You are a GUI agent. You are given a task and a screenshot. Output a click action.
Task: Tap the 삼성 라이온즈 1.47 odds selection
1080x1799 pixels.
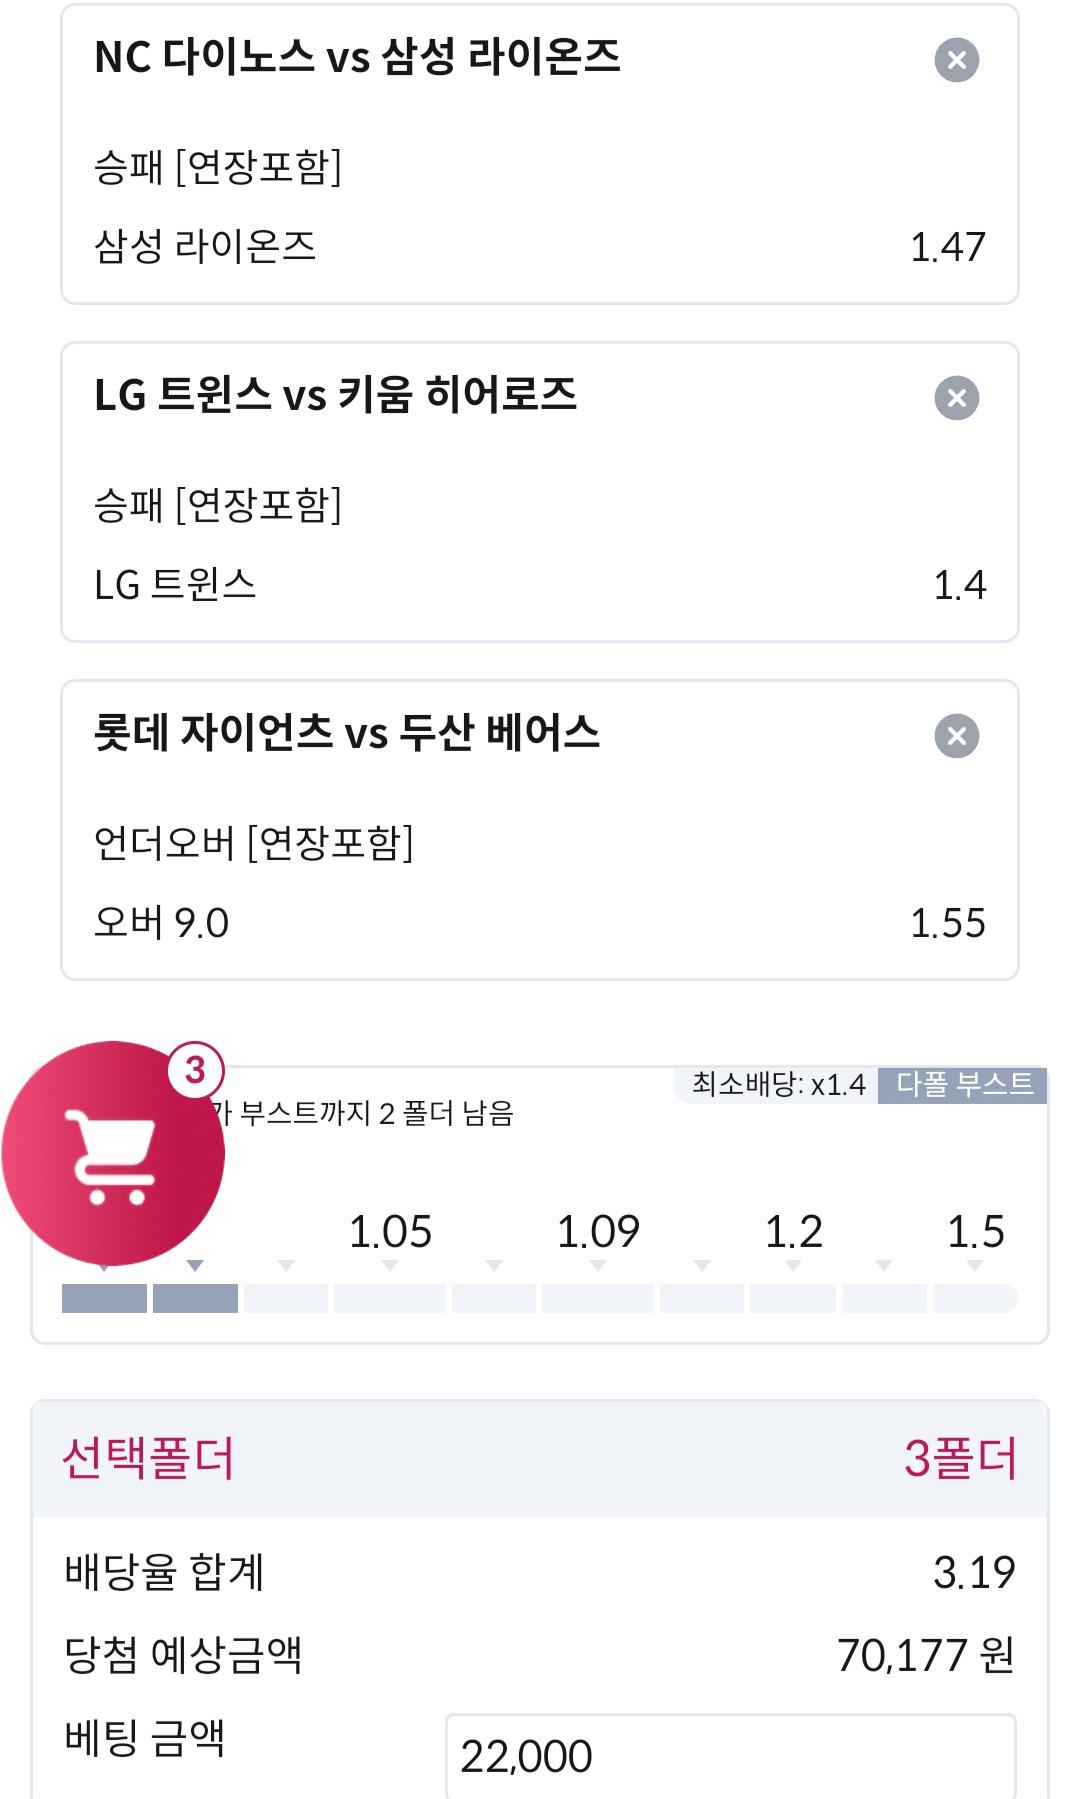pos(540,246)
